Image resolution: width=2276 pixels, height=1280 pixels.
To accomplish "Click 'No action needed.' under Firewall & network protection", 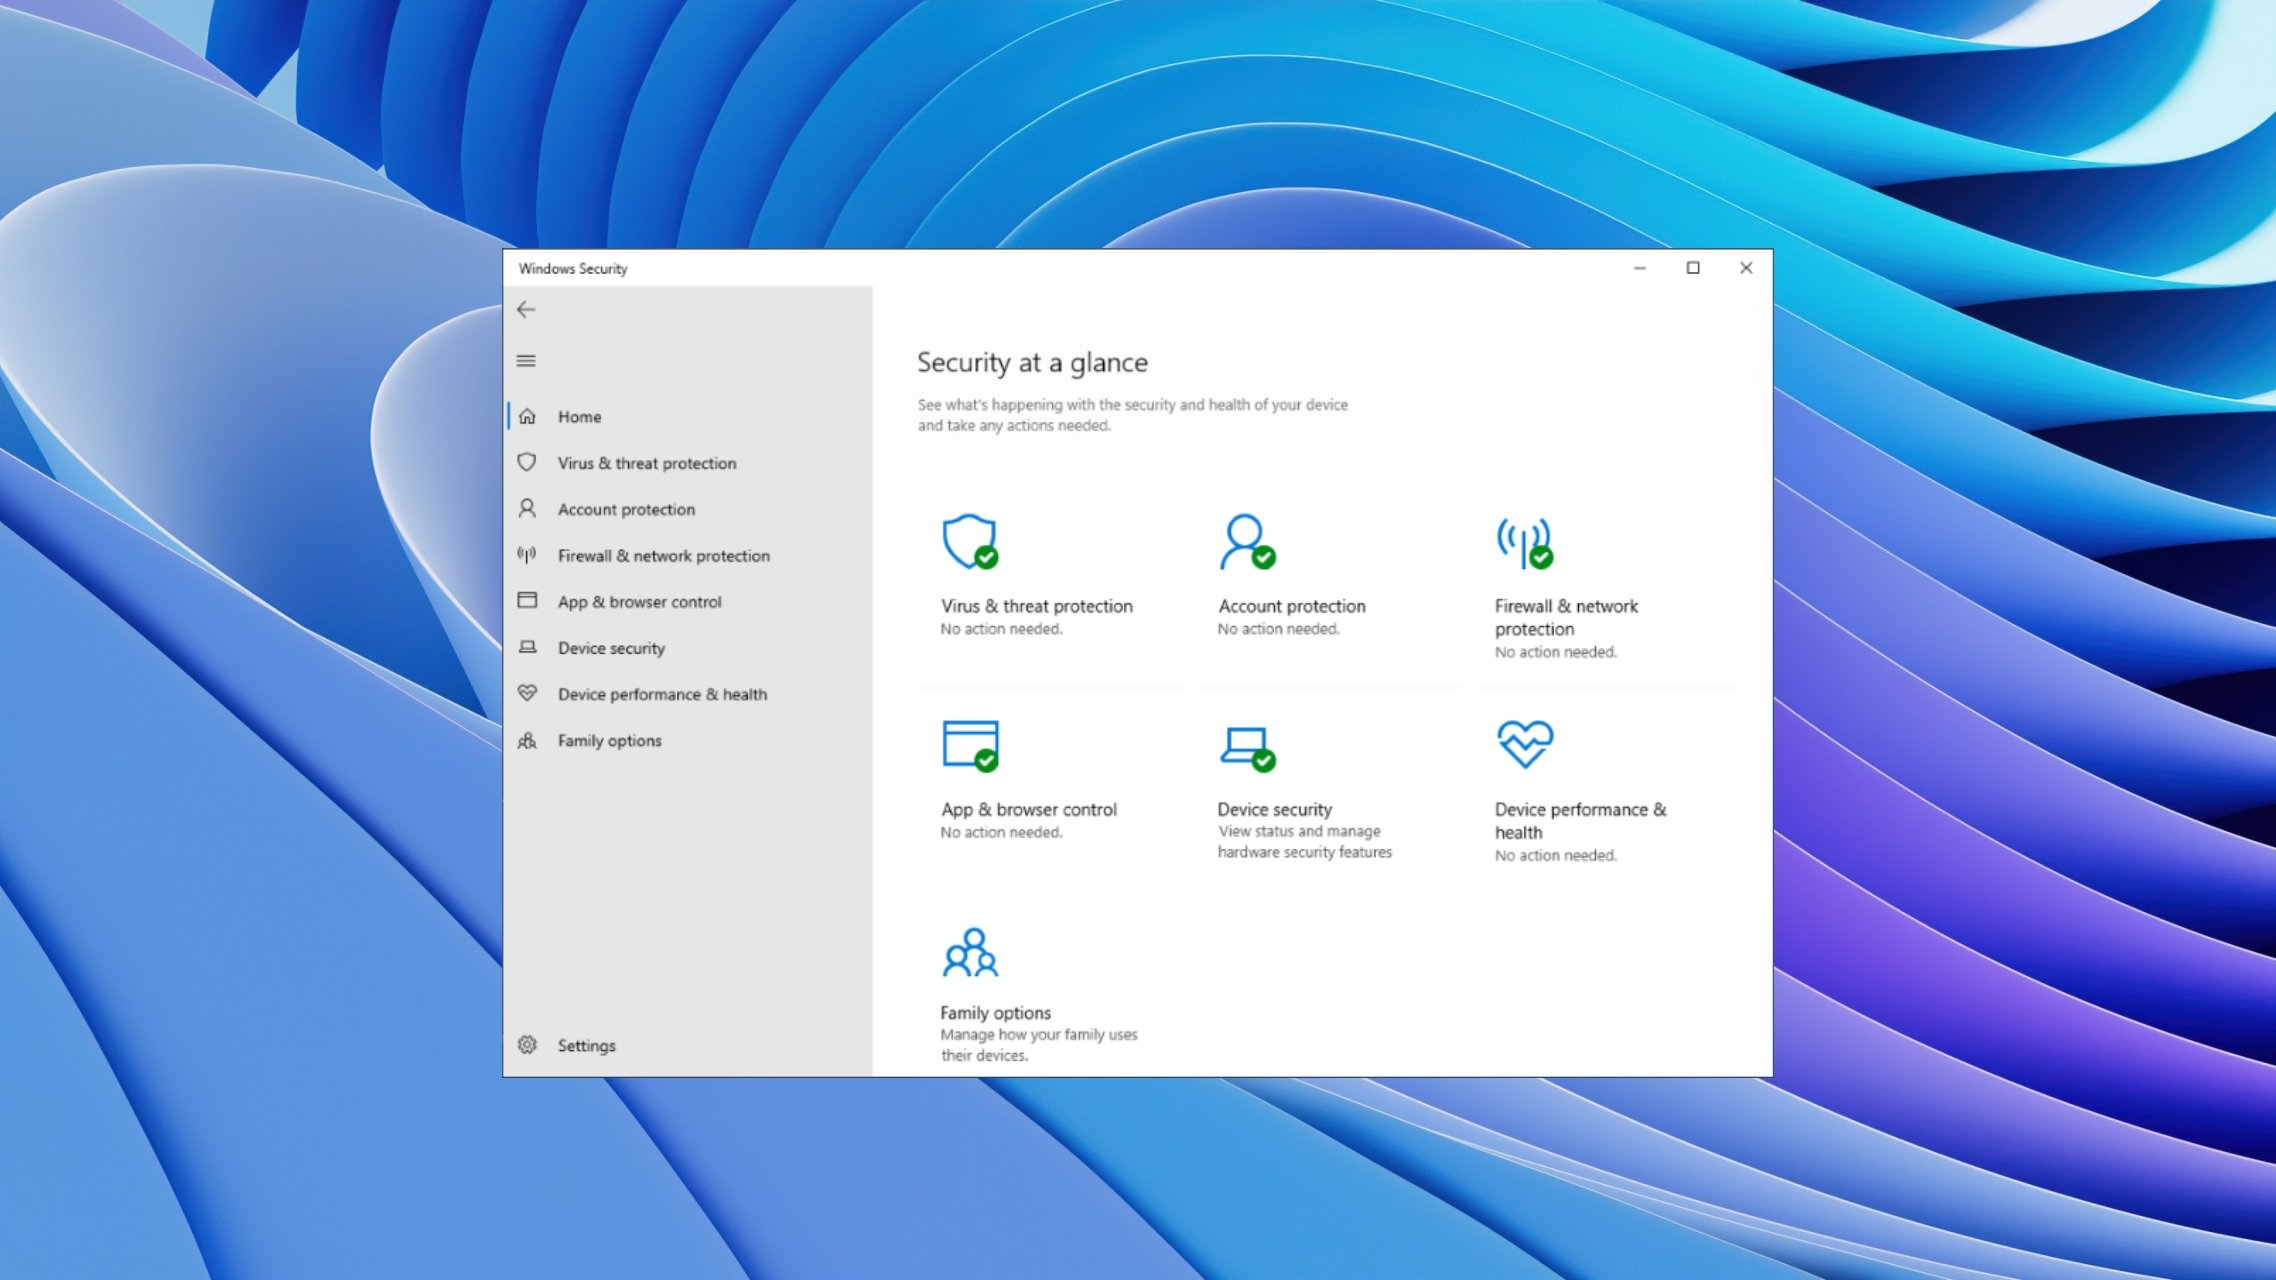I will 1555,652.
